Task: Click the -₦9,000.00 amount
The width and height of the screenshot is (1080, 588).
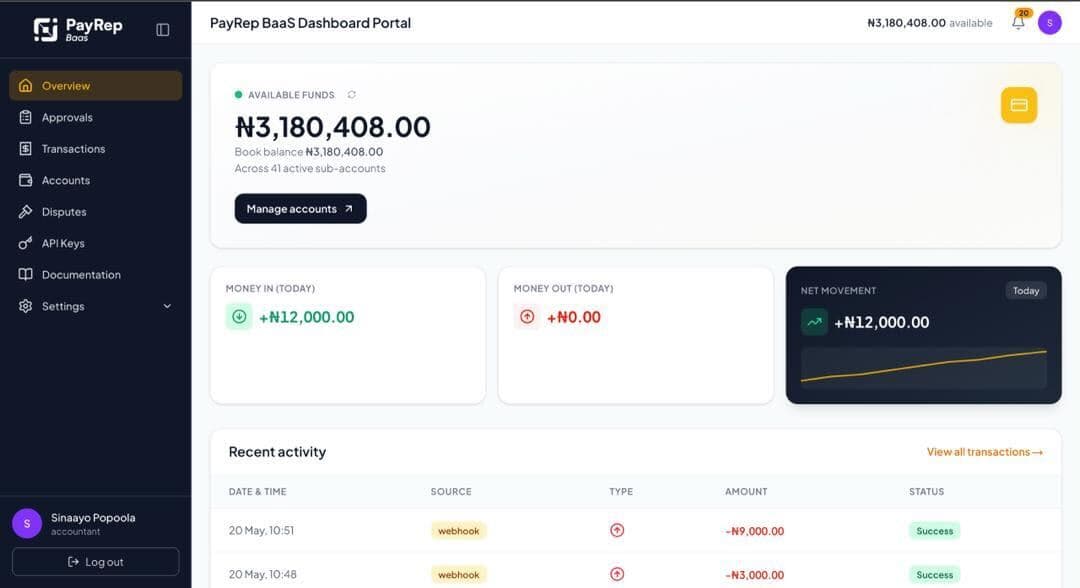Action: [x=754, y=532]
